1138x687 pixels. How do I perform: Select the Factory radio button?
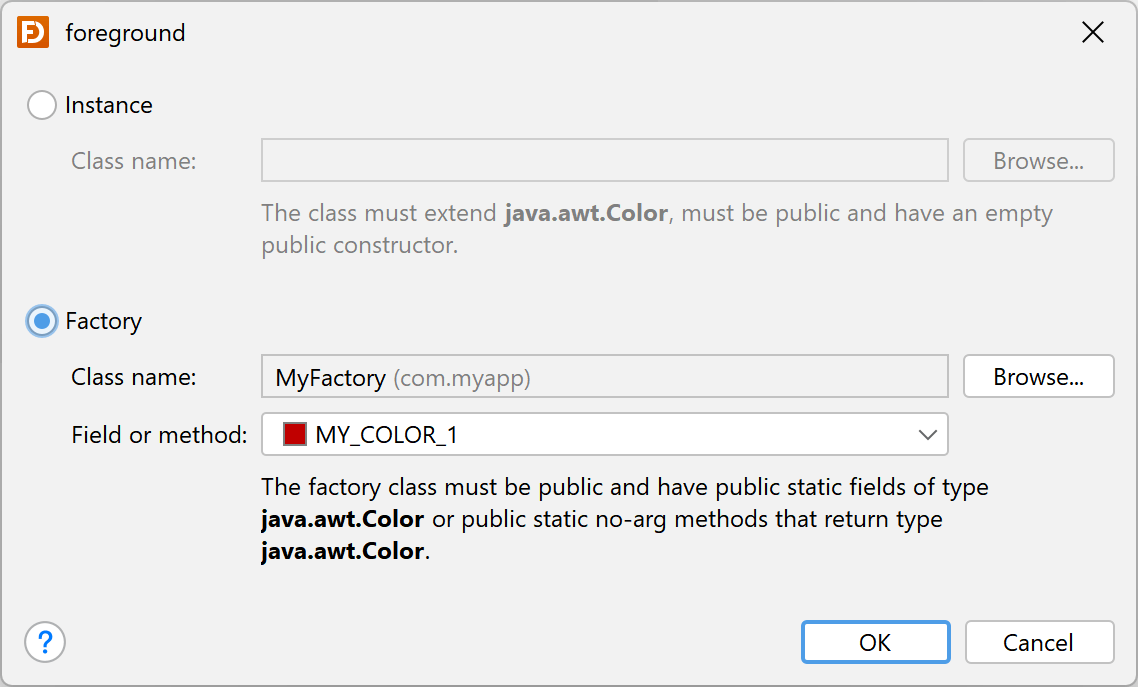[x=41, y=321]
